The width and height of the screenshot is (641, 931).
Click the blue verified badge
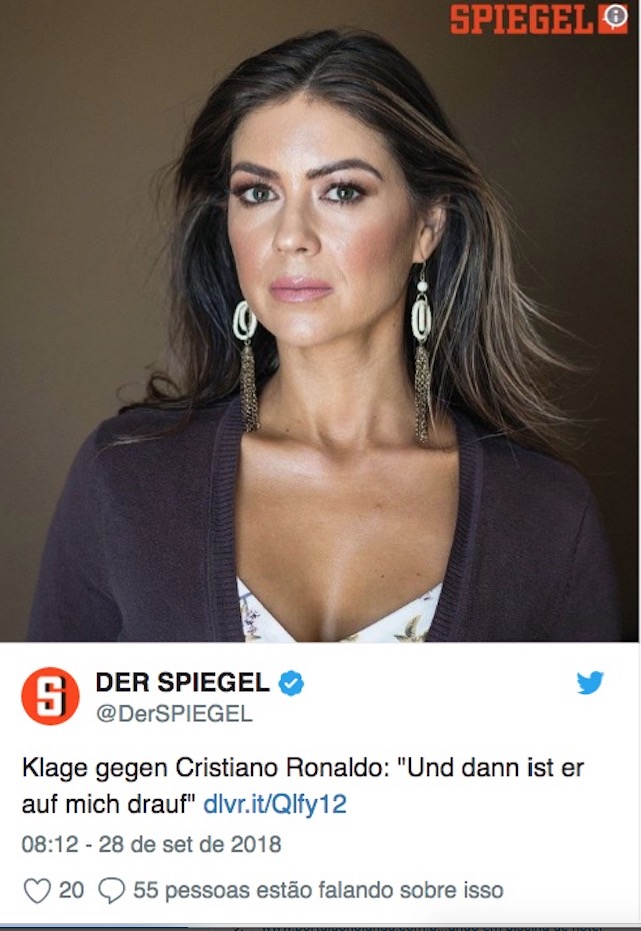click(x=291, y=683)
